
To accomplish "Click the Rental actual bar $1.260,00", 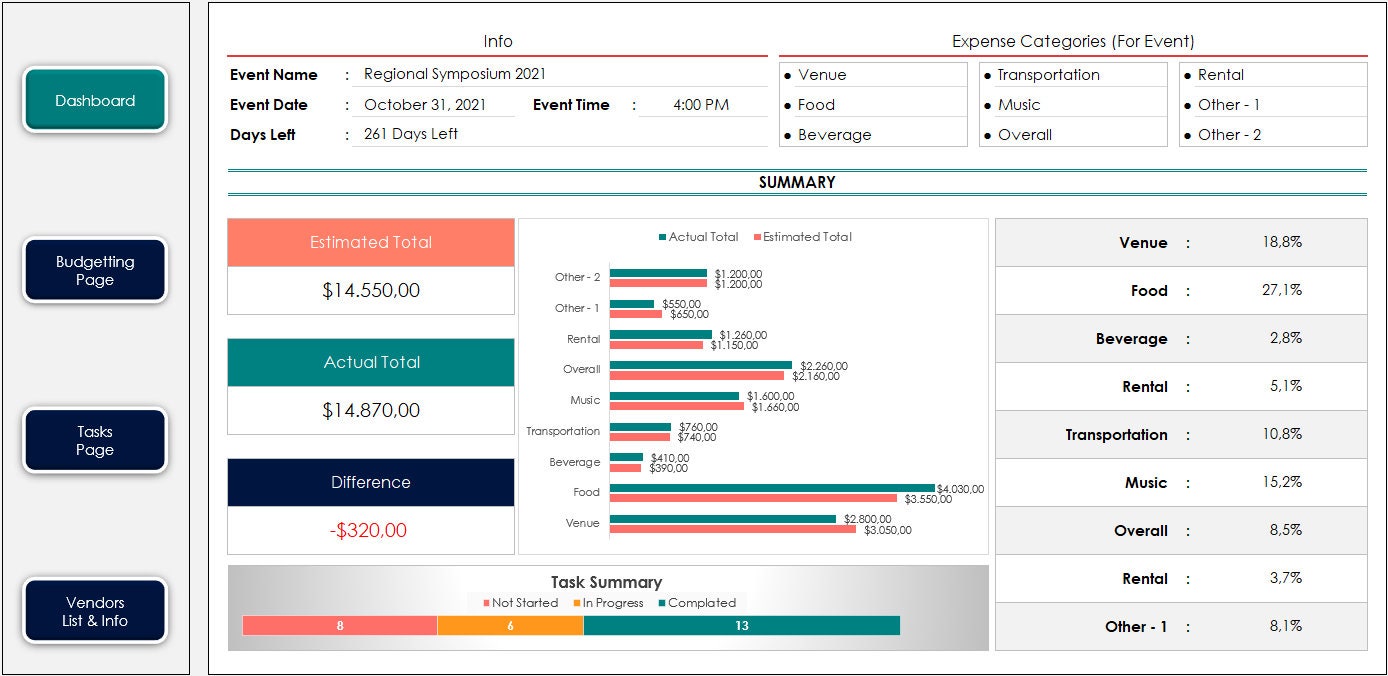I will point(661,334).
